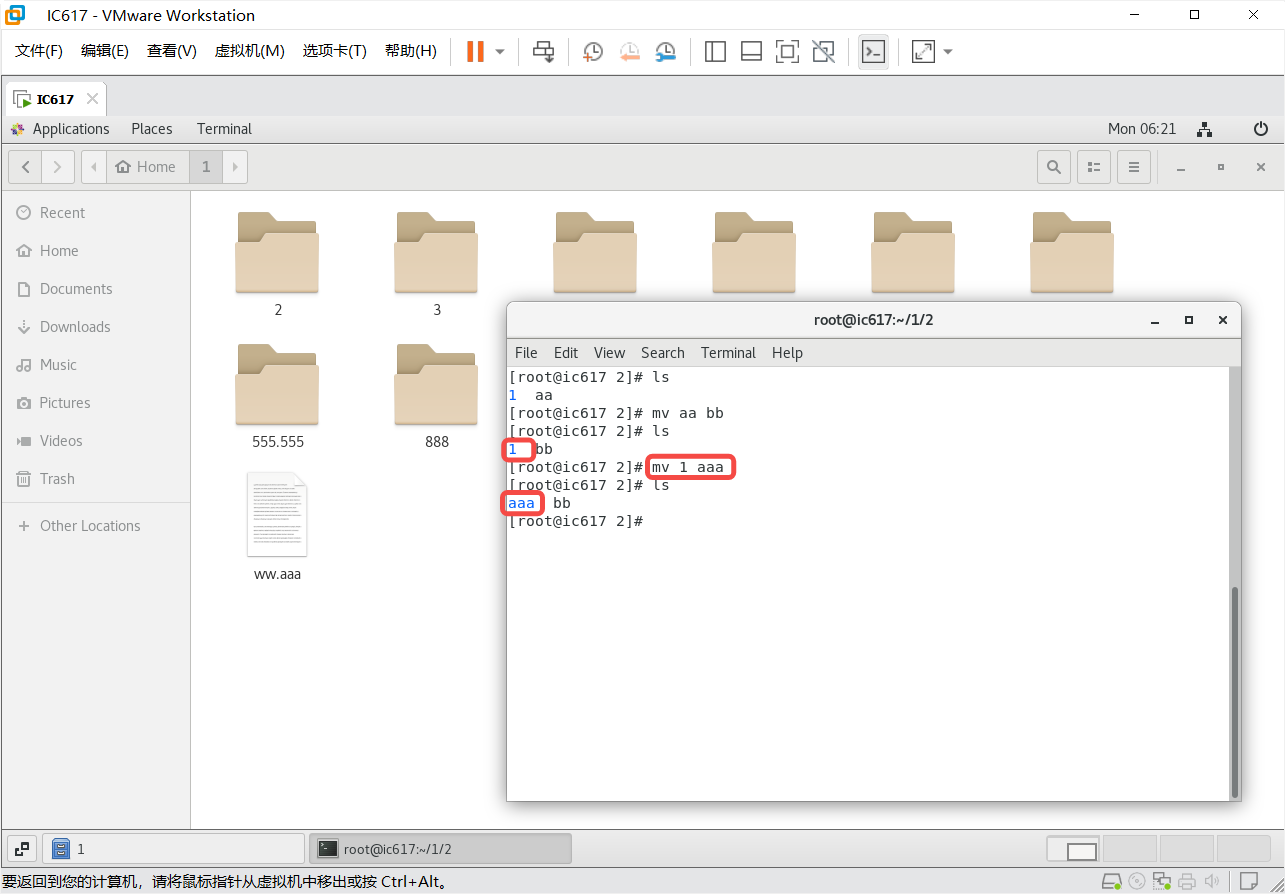
Task: Close the IC617 tab
Action: point(92,99)
